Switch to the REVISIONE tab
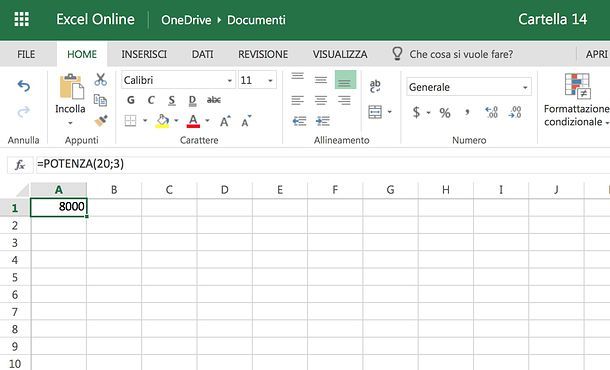 tap(263, 54)
